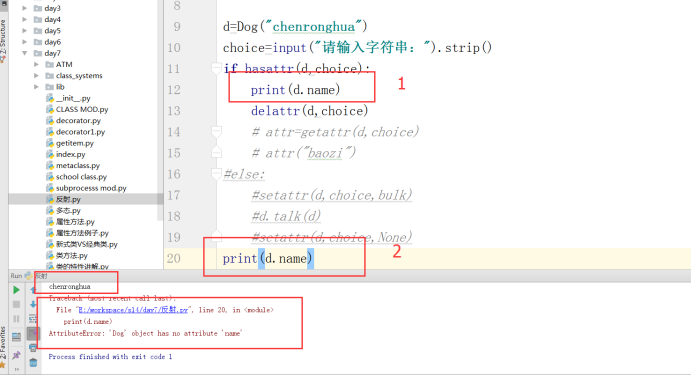This screenshot has width=691, height=375.
Task: Click the Print output icon in Run toolbar
Action: (33, 348)
